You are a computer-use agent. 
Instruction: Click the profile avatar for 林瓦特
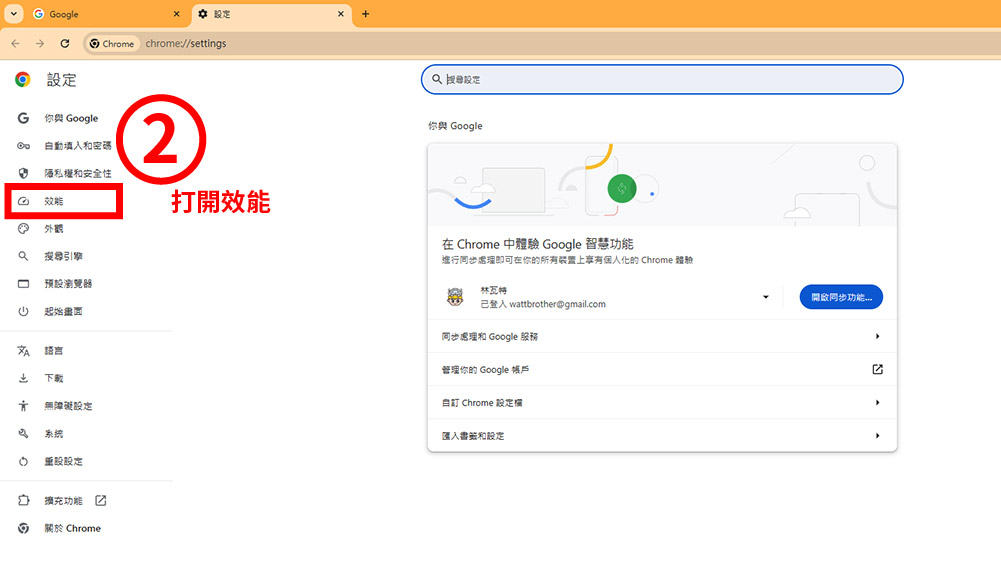tap(455, 297)
